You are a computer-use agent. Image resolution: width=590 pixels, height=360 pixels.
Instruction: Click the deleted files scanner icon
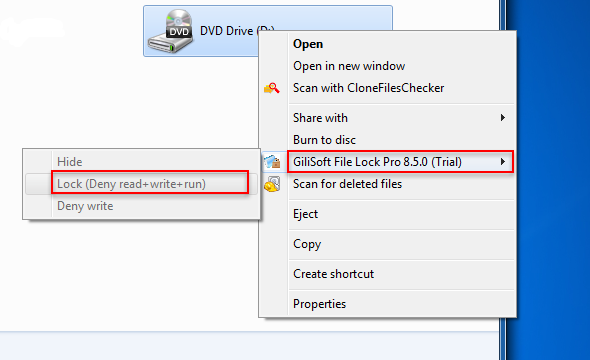point(272,184)
